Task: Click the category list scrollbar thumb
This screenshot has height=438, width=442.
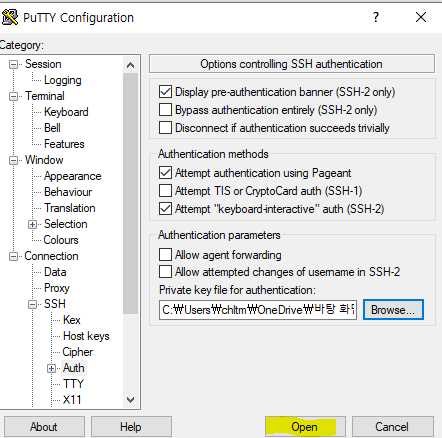Action: pos(131,193)
